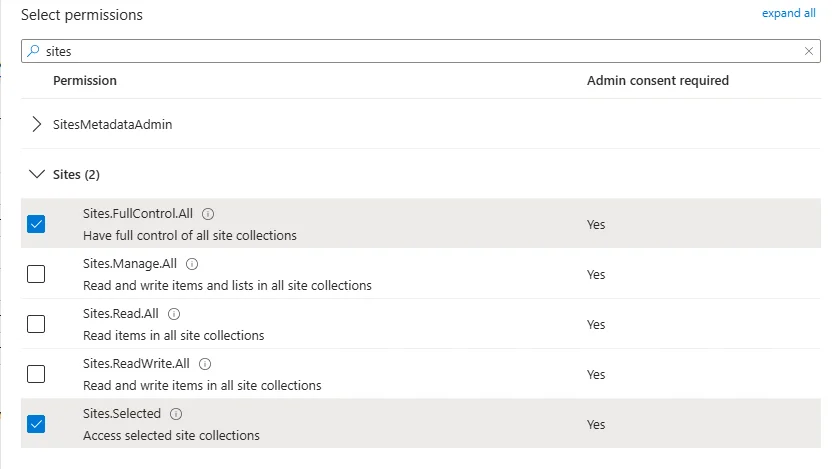Viewport: 840px width, 469px height.
Task: Collapse the Sites (2) group
Action: pyautogui.click(x=36, y=174)
